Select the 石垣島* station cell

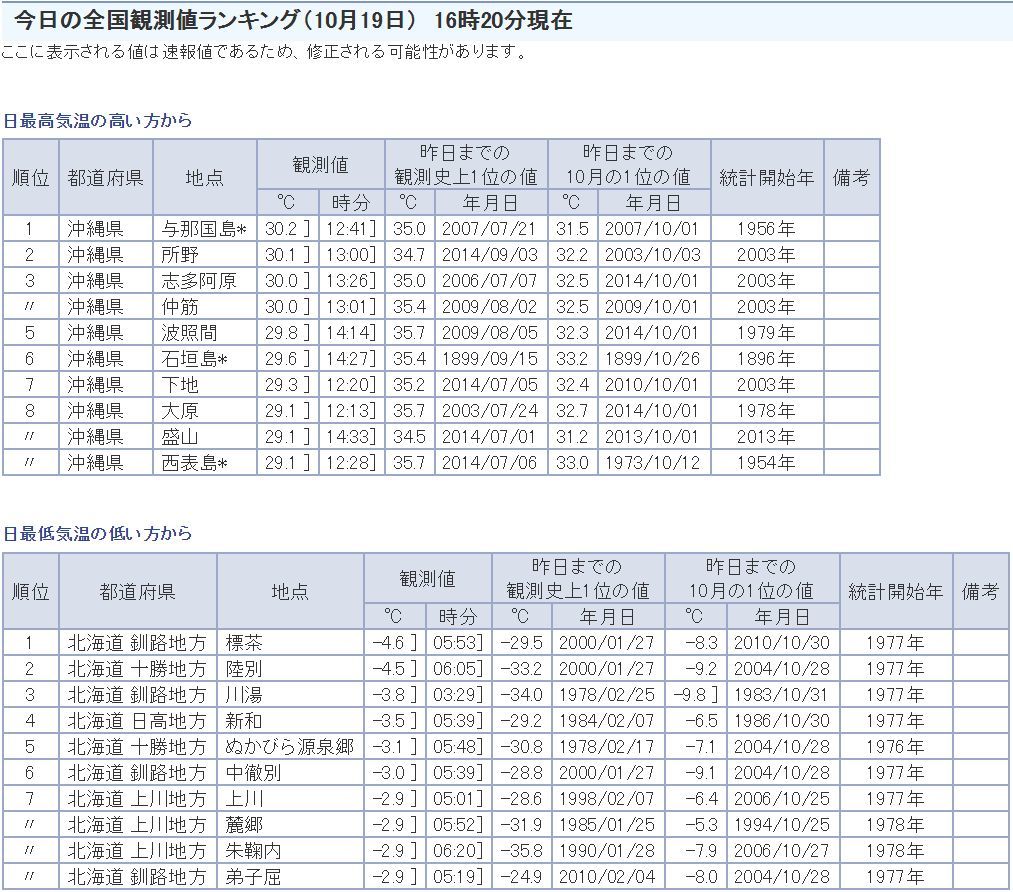(205, 358)
